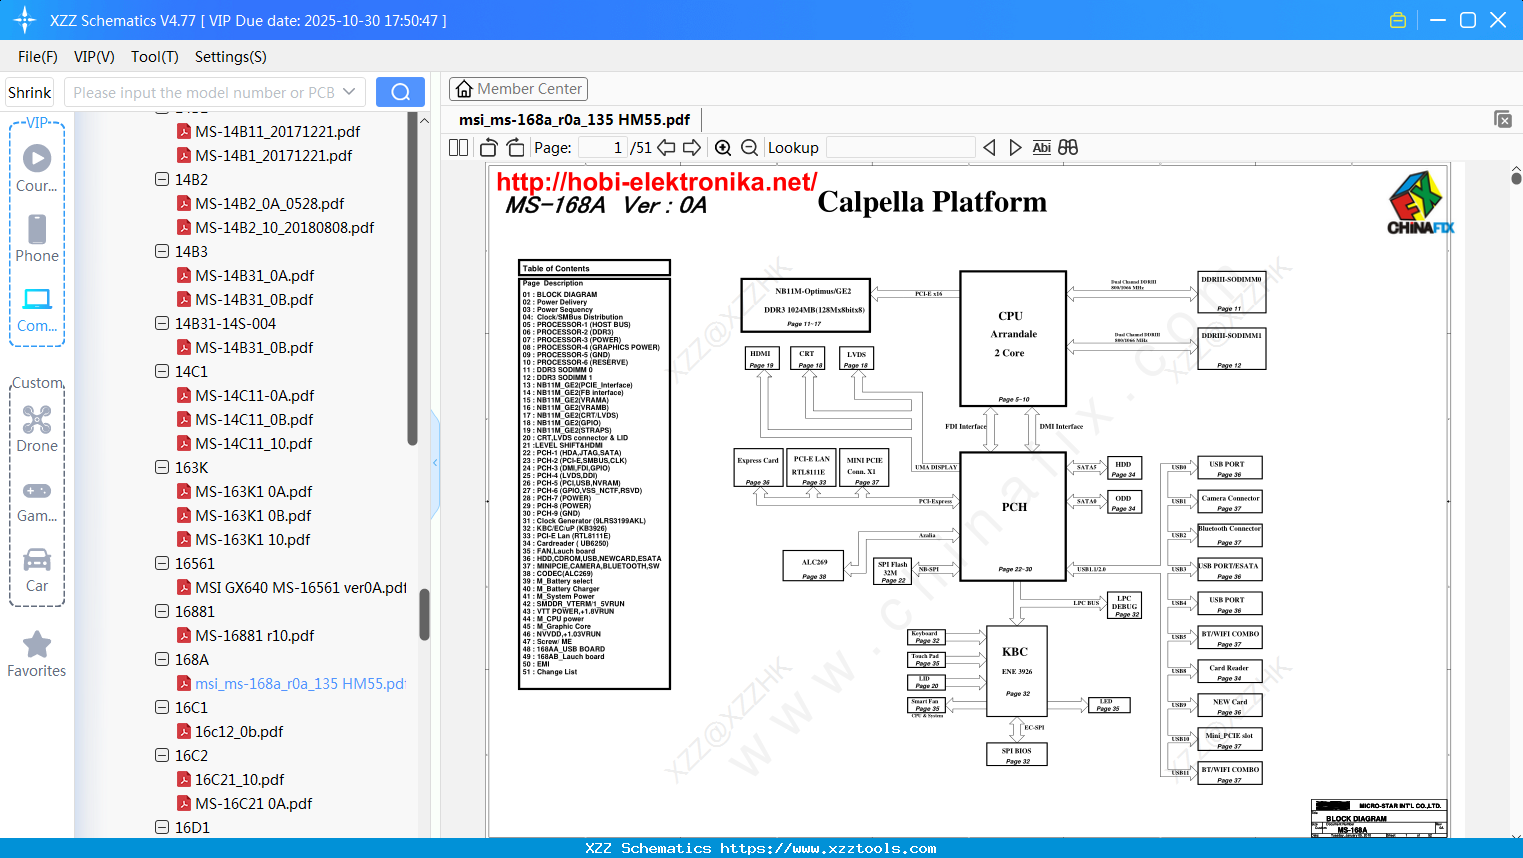The image size is (1523, 858).
Task: Select the Phone category icon
Action: [x=37, y=229]
